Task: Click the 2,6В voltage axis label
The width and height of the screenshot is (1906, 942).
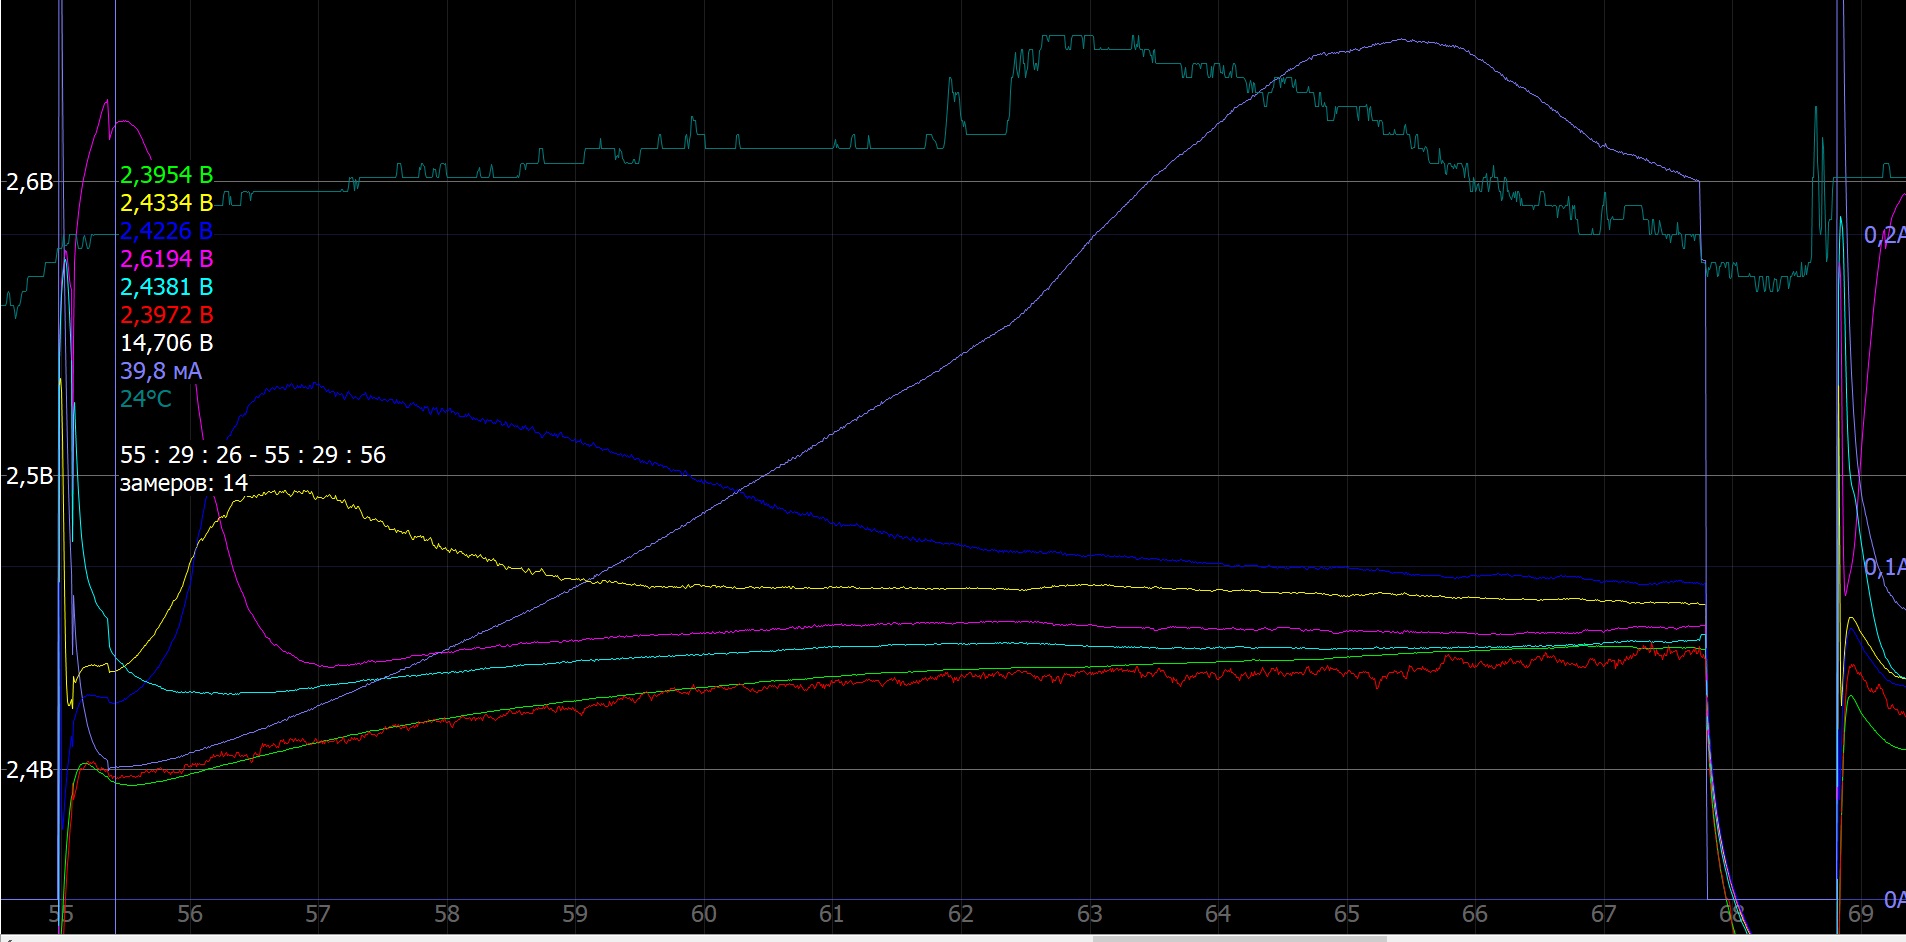Action: 29,182
